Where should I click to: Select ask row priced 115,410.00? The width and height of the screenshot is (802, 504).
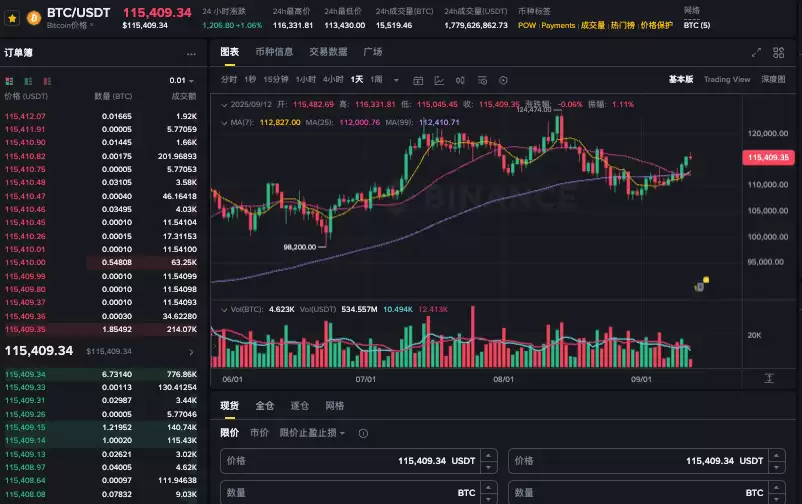[100, 262]
